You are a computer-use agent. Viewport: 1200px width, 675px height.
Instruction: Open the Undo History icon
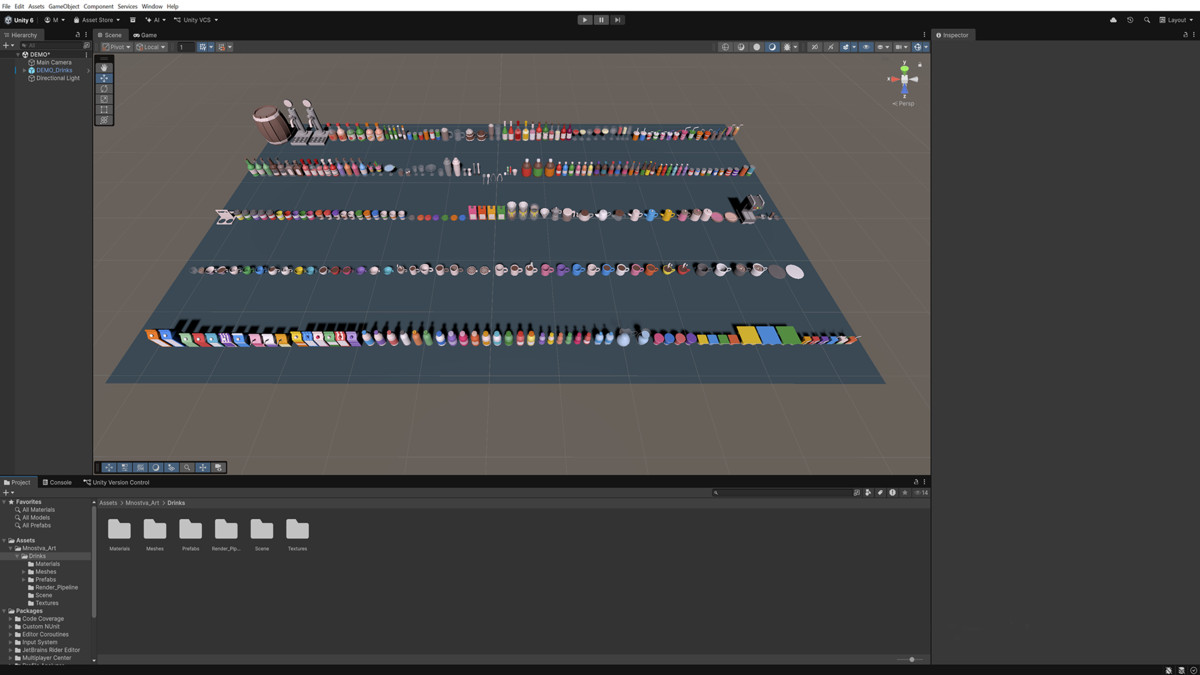click(x=1130, y=20)
